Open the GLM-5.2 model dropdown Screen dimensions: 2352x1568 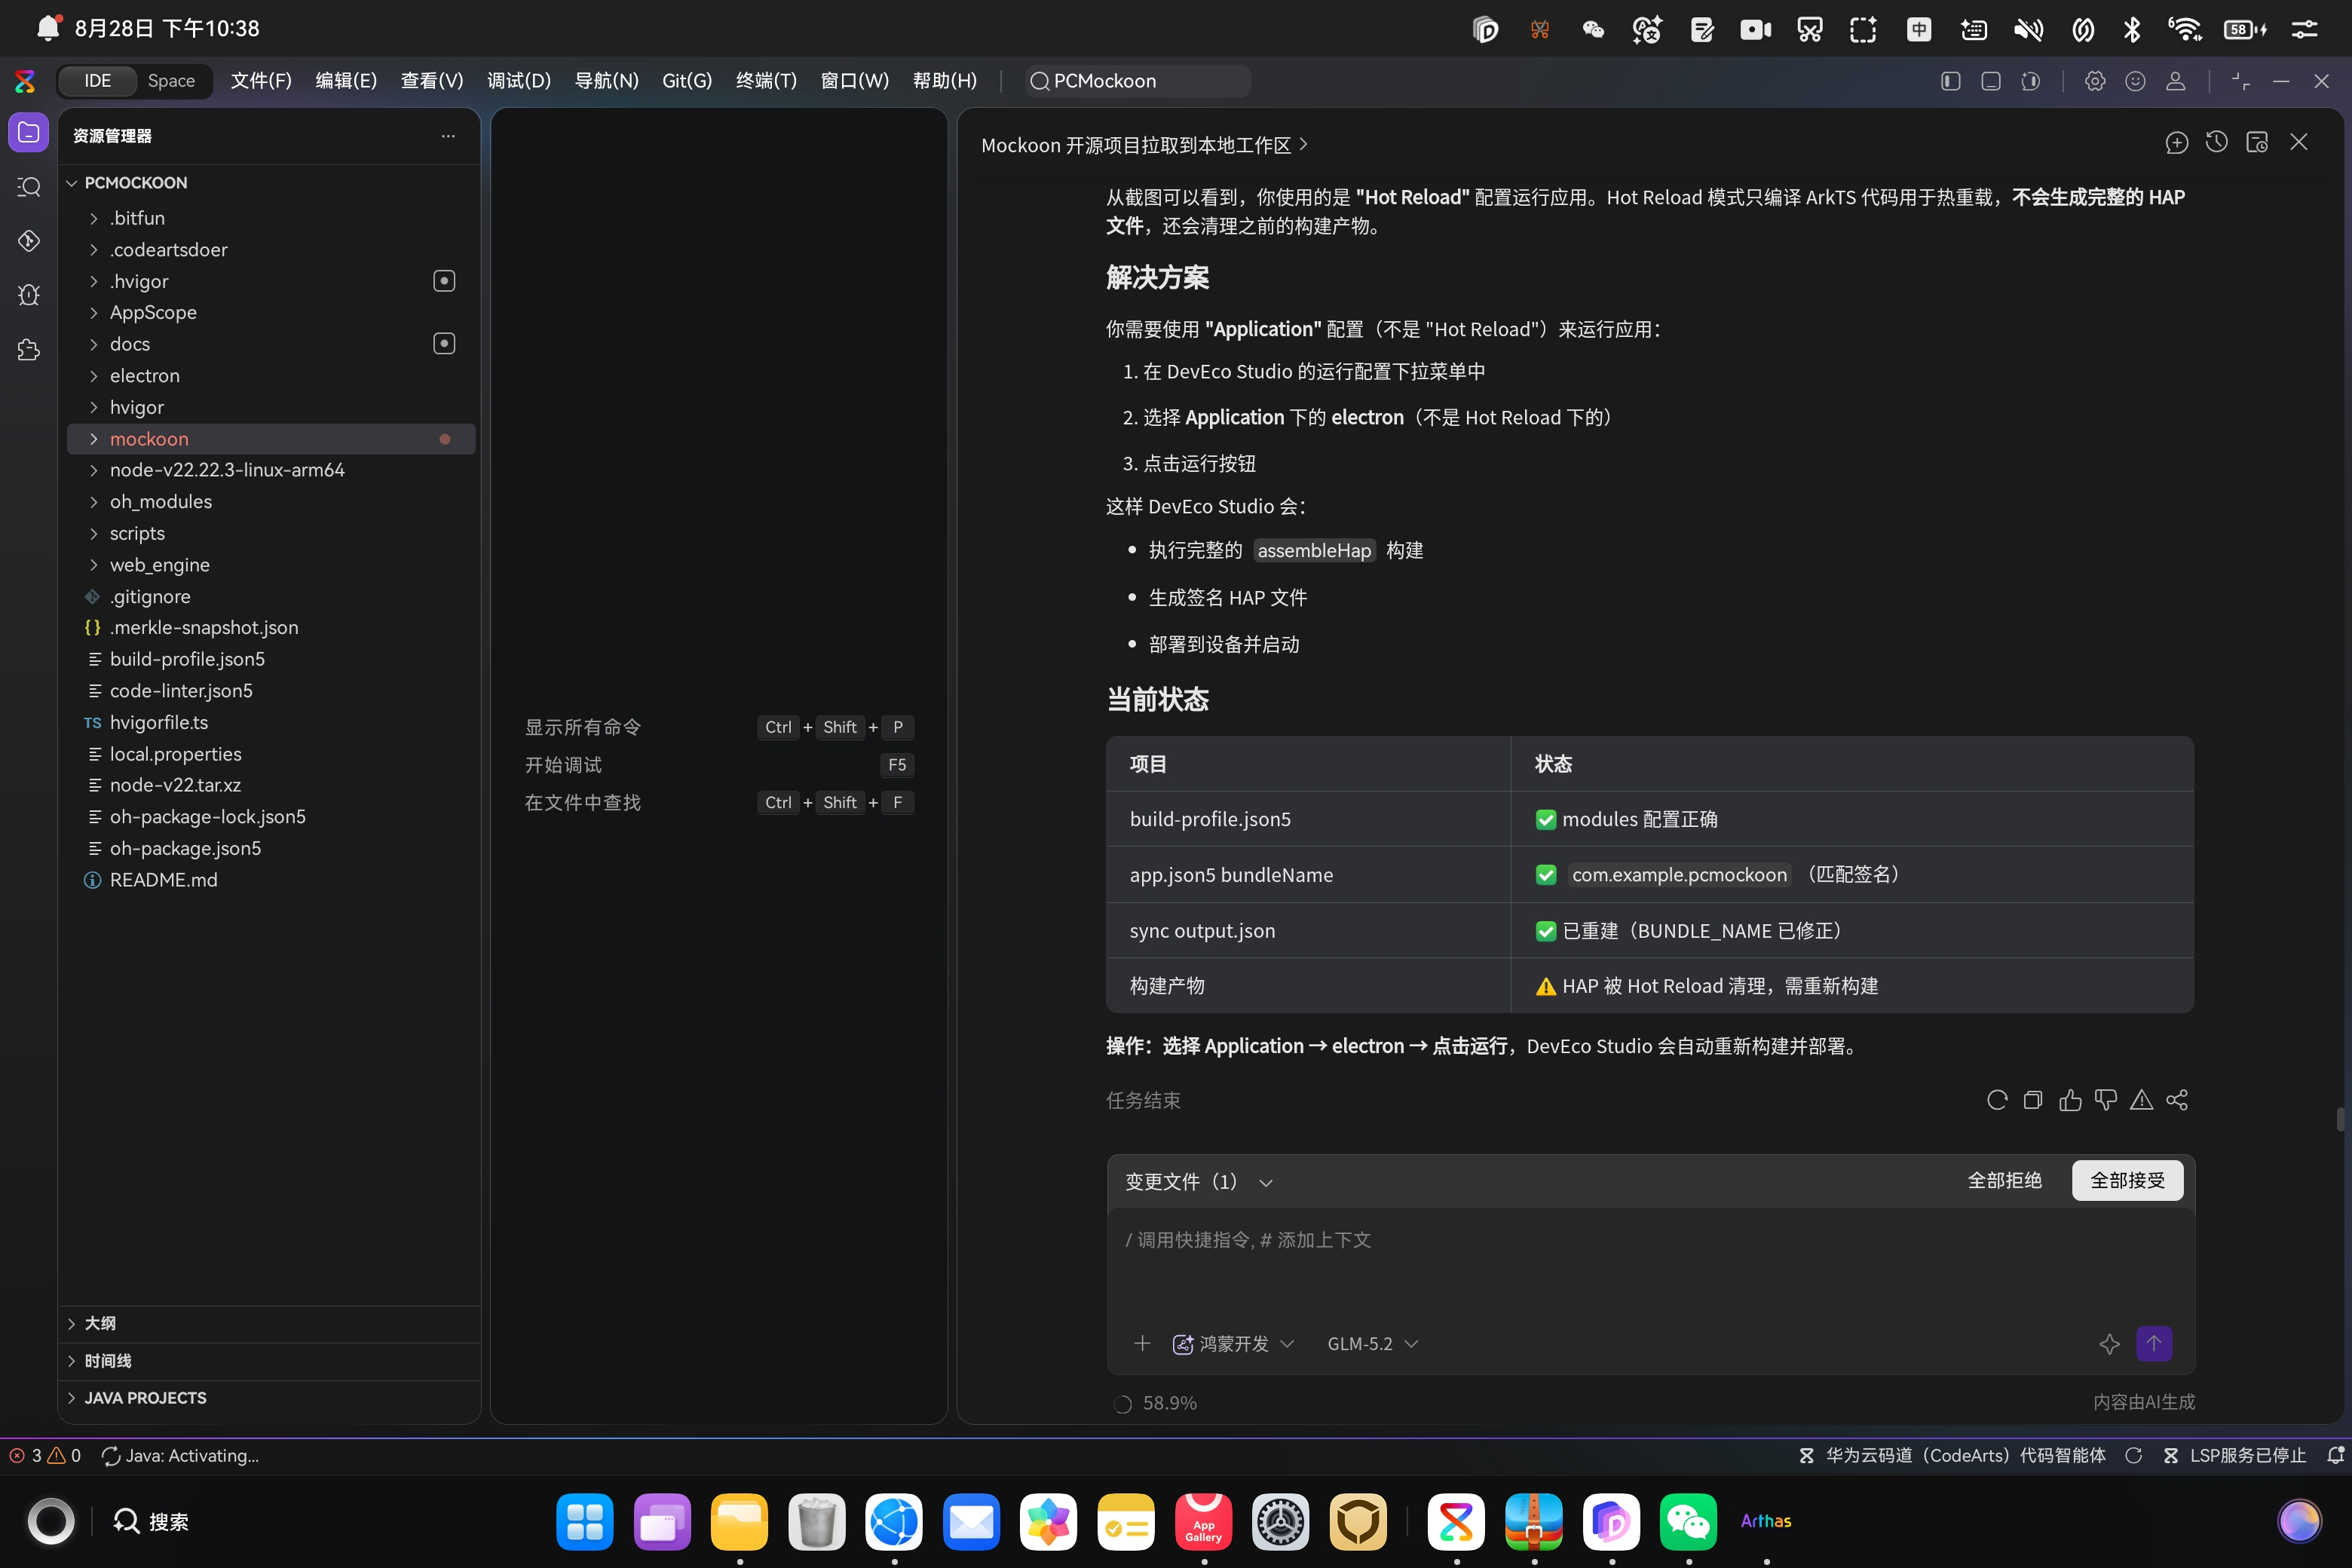click(1373, 1344)
